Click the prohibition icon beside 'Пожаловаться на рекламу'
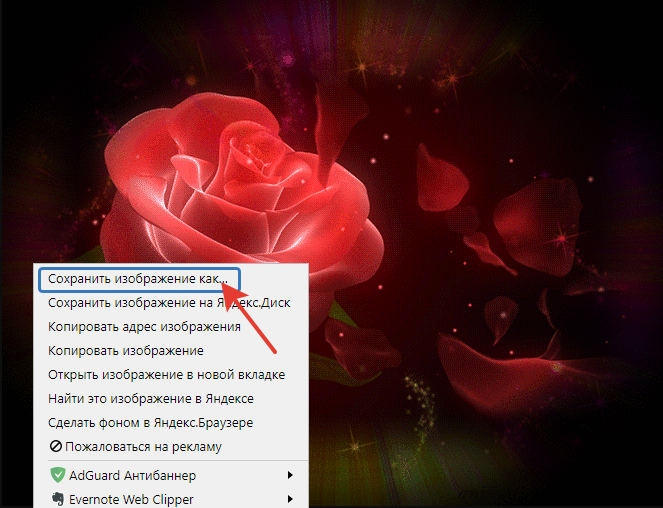 tap(55, 446)
